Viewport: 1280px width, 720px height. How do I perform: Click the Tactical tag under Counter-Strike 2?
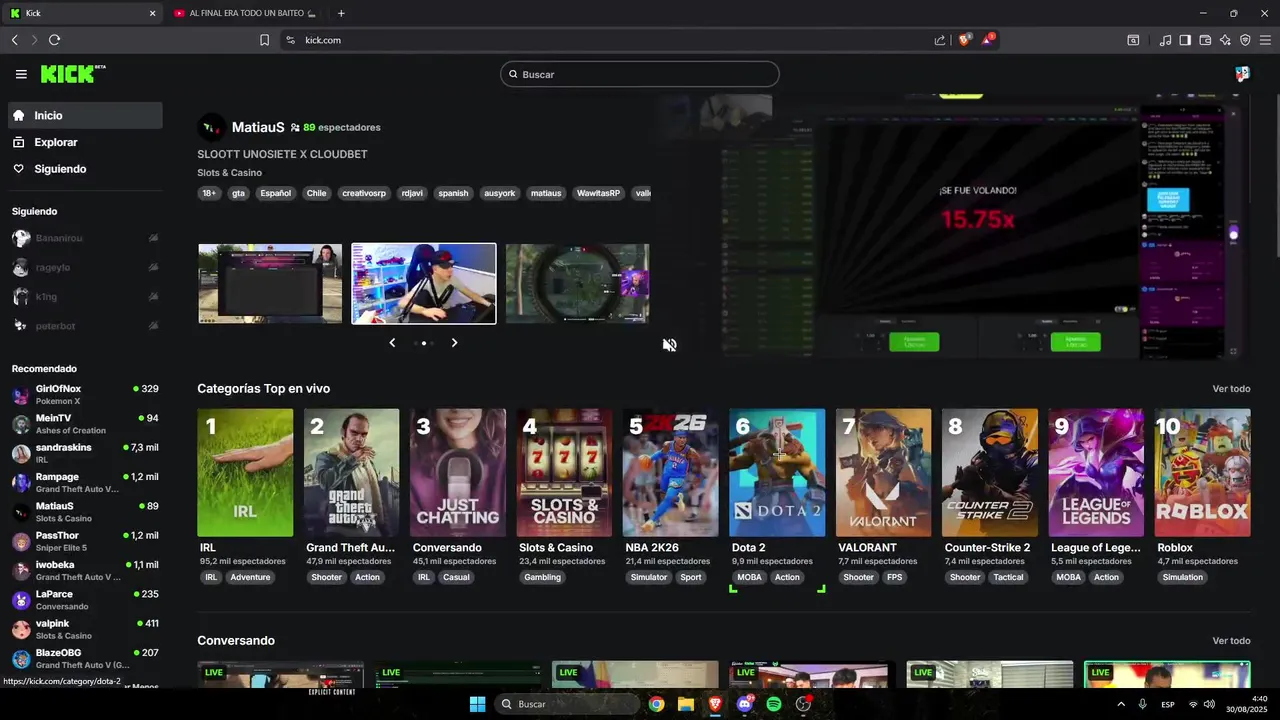click(1008, 577)
